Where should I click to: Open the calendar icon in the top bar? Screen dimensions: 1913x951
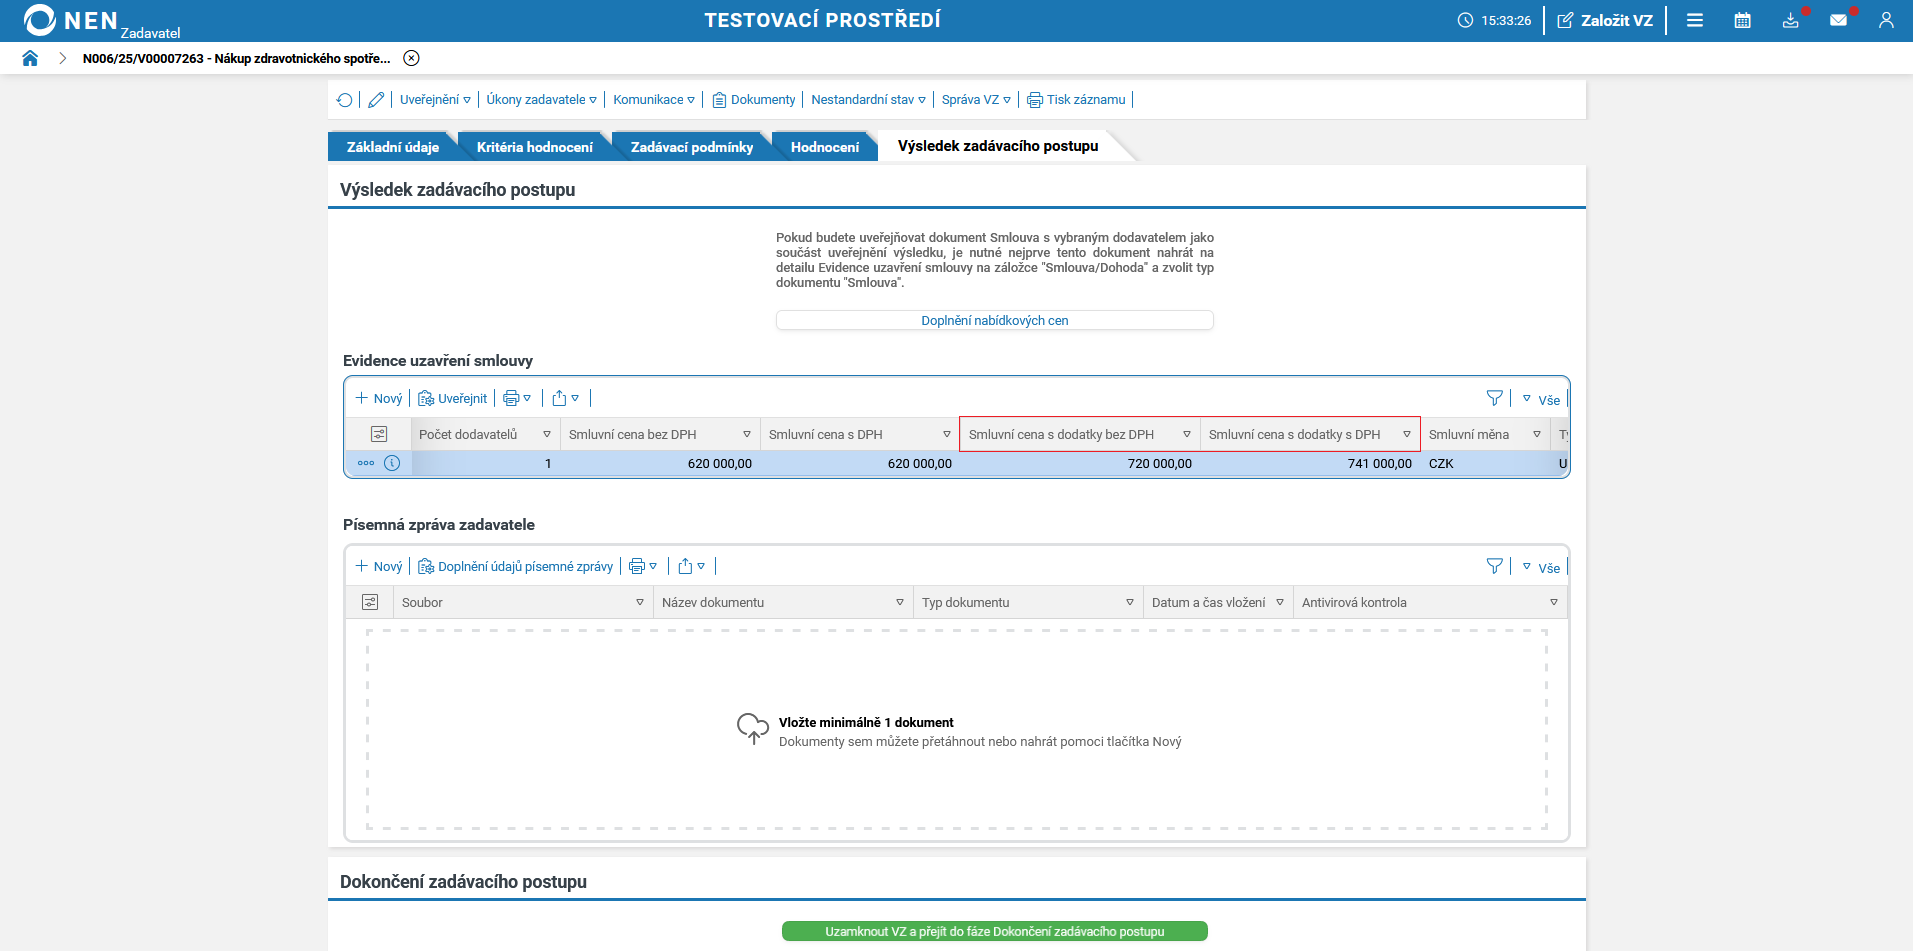pyautogui.click(x=1742, y=20)
